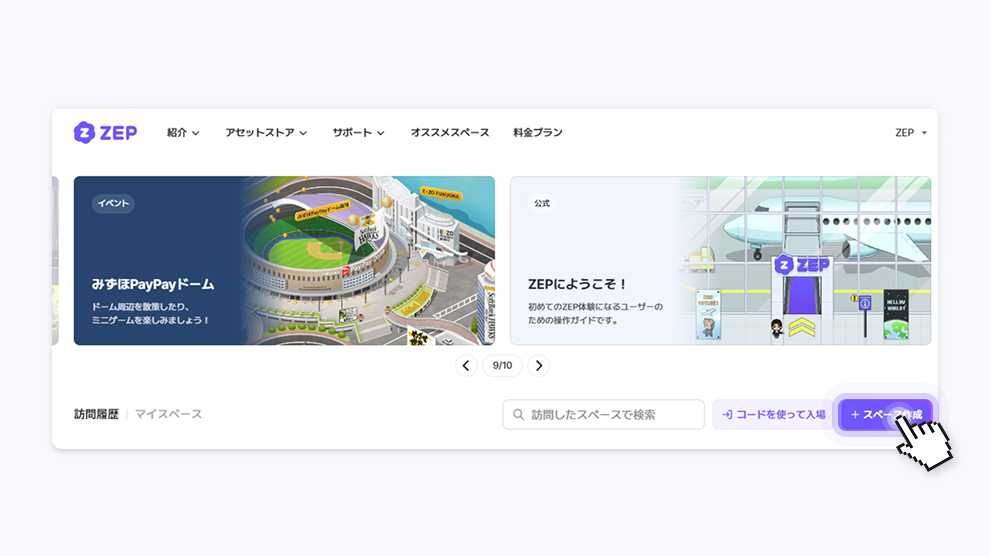This screenshot has height=556, width=990.
Task: Go to the 料金プラン page
Action: tap(537, 133)
